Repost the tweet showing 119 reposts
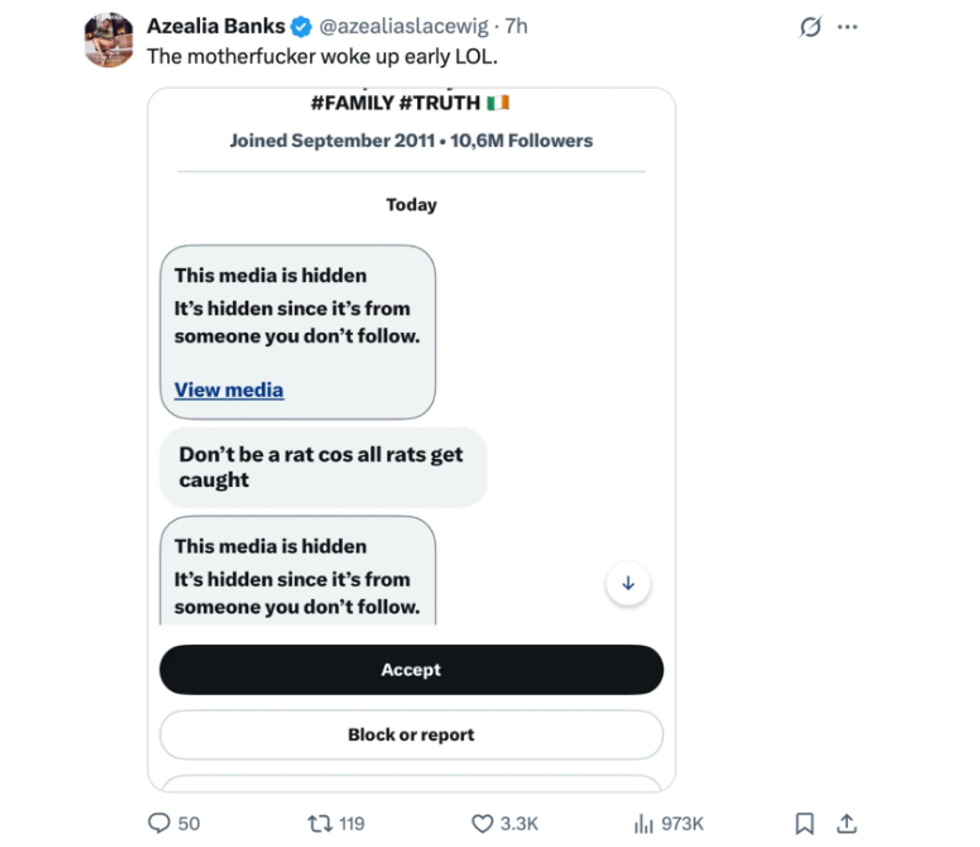Screen dimensions: 980x847 tap(323, 823)
